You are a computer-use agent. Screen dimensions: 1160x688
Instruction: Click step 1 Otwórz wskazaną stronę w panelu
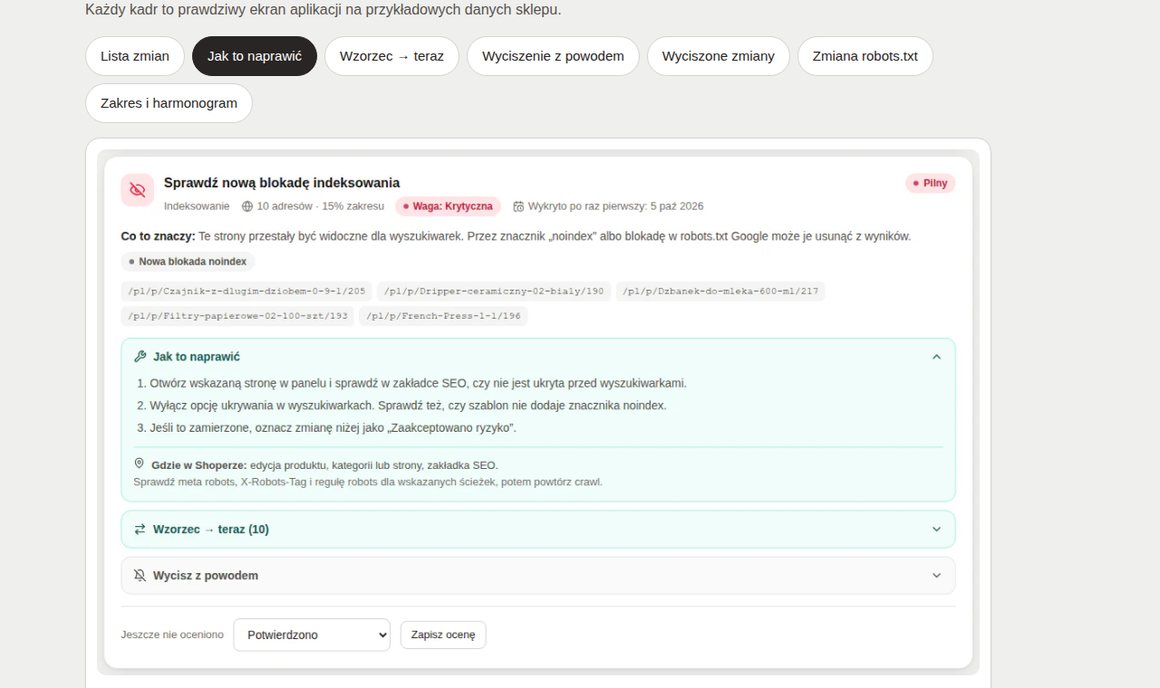[418, 383]
